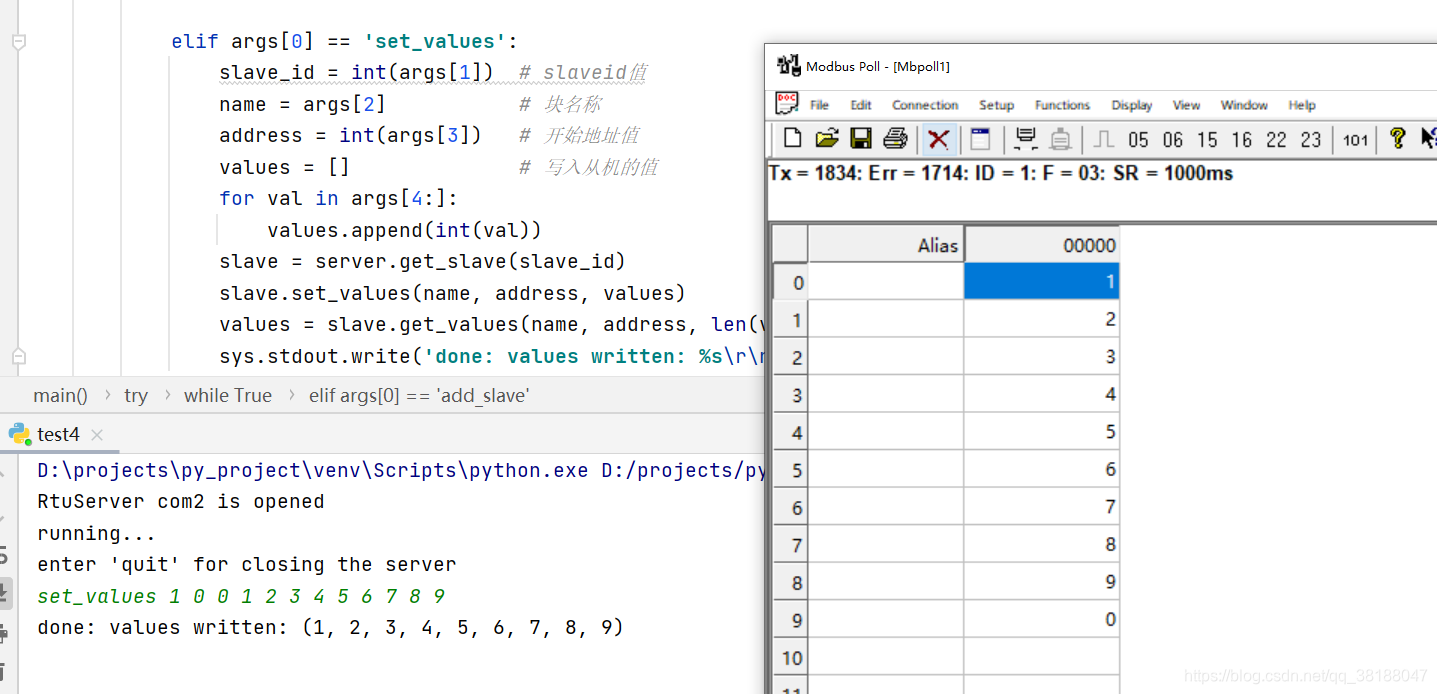
Task: Open the File menu in Modbus Poll
Action: pyautogui.click(x=819, y=105)
